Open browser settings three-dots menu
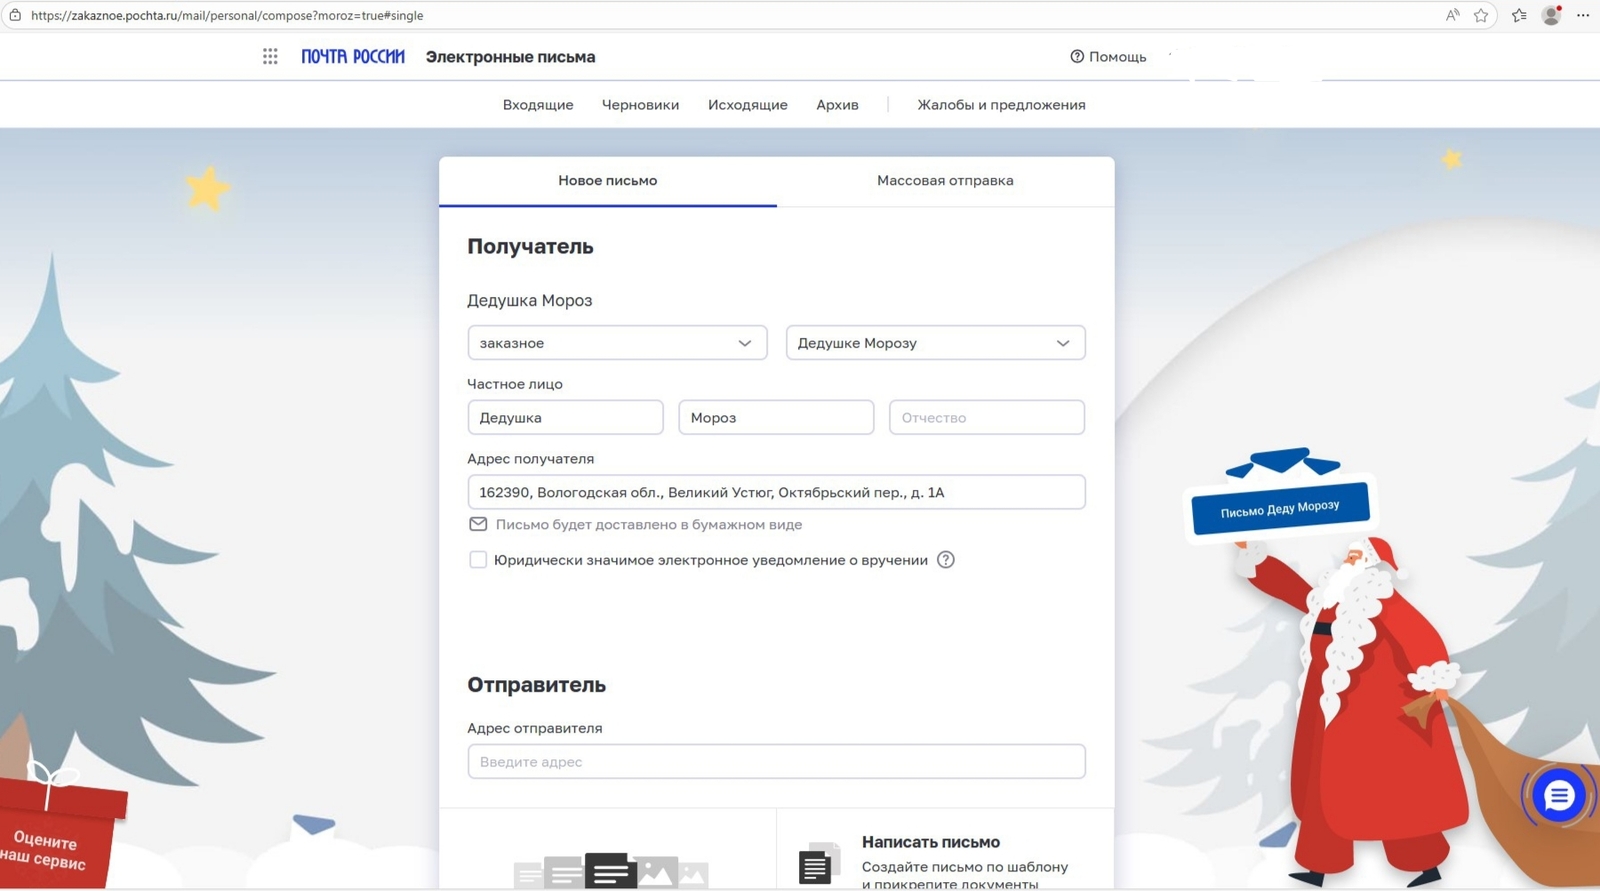The height and width of the screenshot is (891, 1600). 1583,15
